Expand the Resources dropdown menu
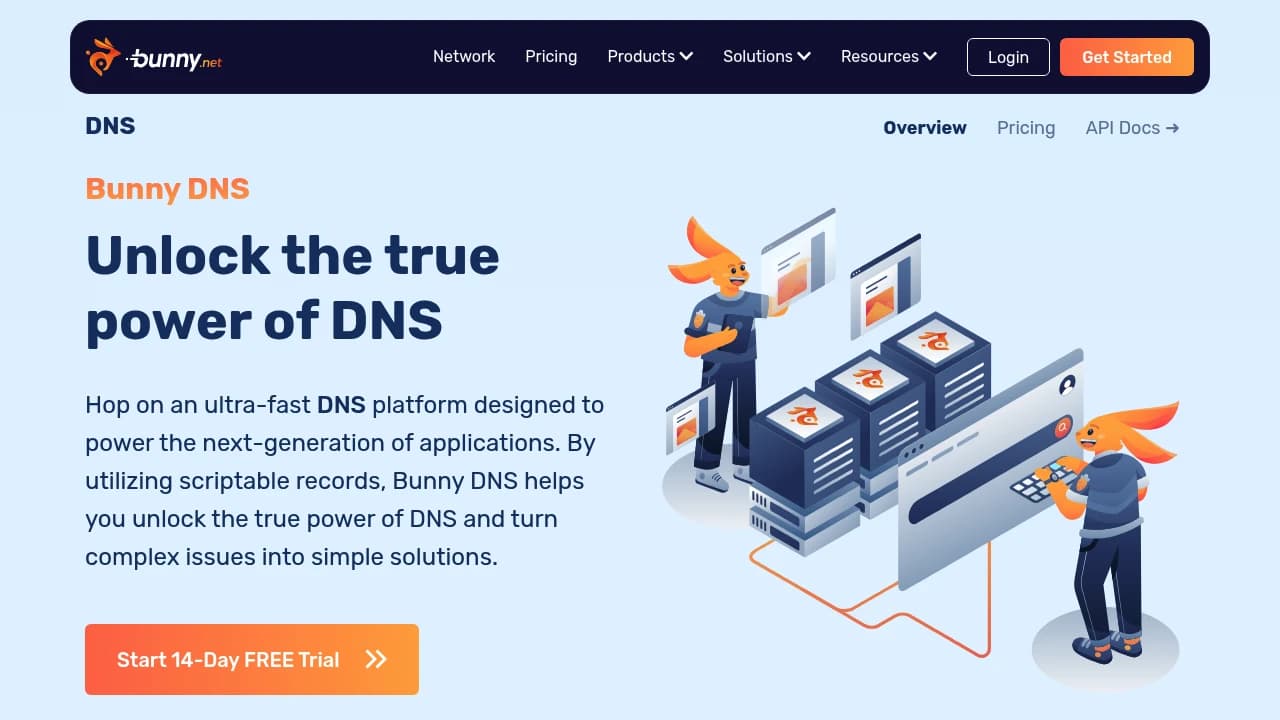 pos(889,56)
